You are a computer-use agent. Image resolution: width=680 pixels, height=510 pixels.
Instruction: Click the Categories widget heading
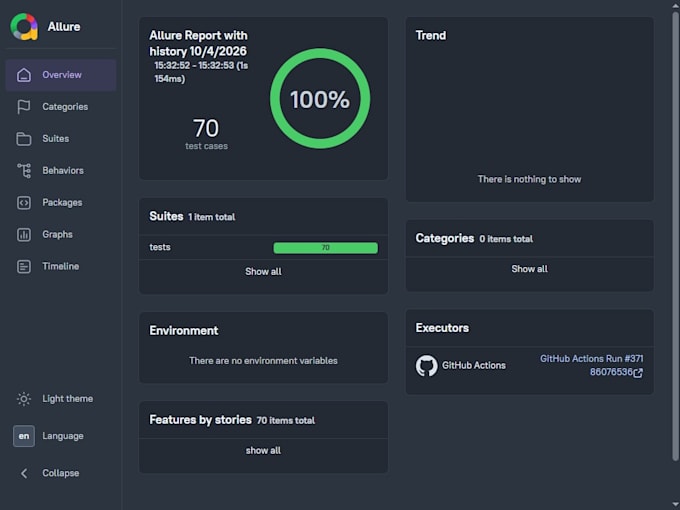click(x=445, y=239)
